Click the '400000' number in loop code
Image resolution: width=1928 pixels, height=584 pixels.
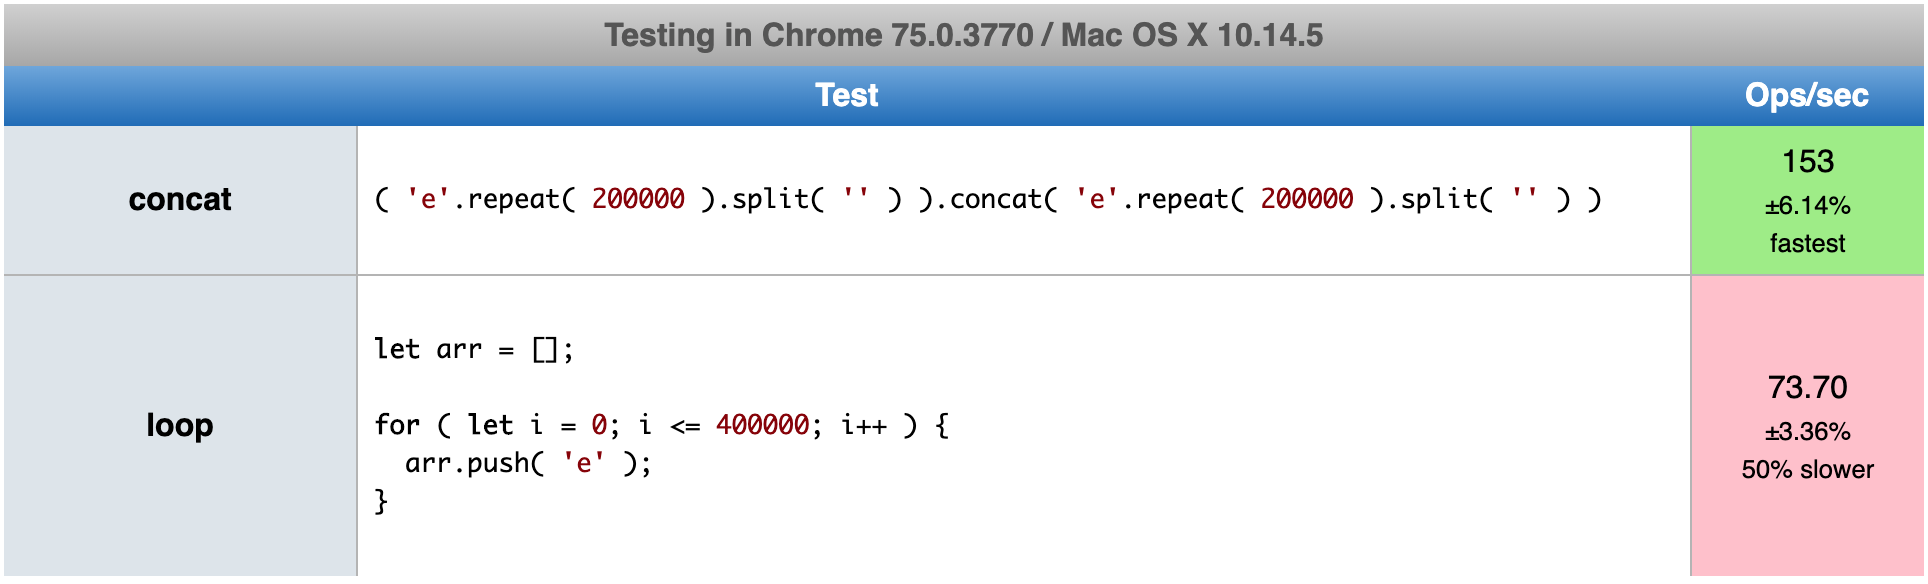[x=762, y=425]
